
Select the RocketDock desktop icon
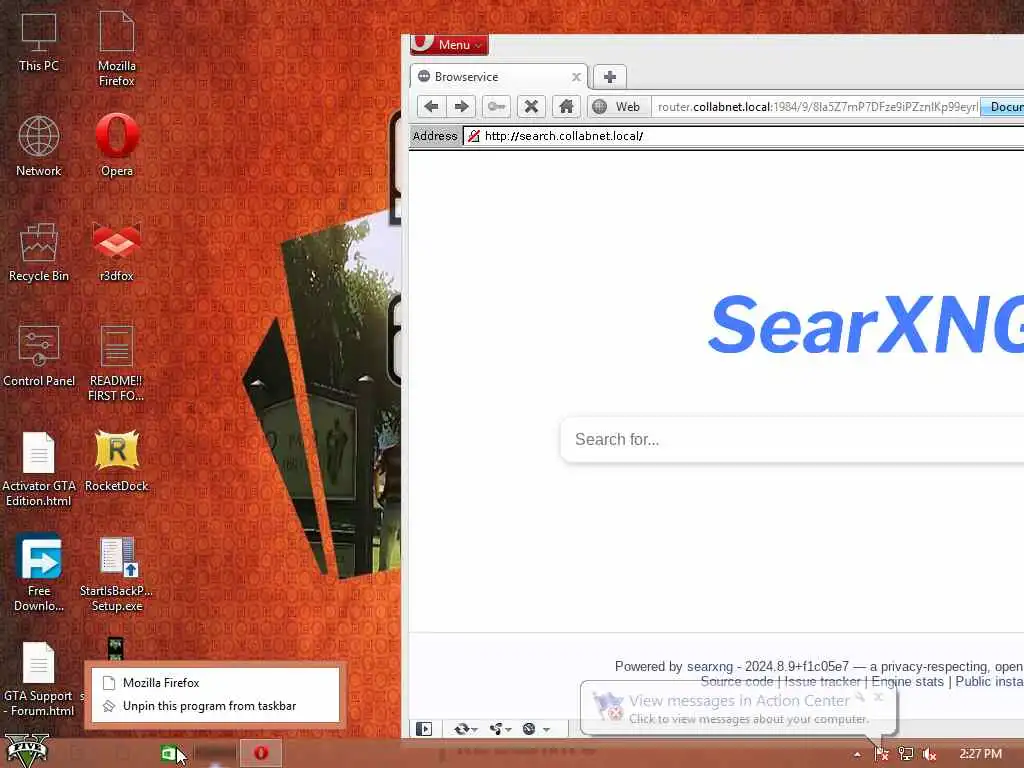tap(117, 461)
